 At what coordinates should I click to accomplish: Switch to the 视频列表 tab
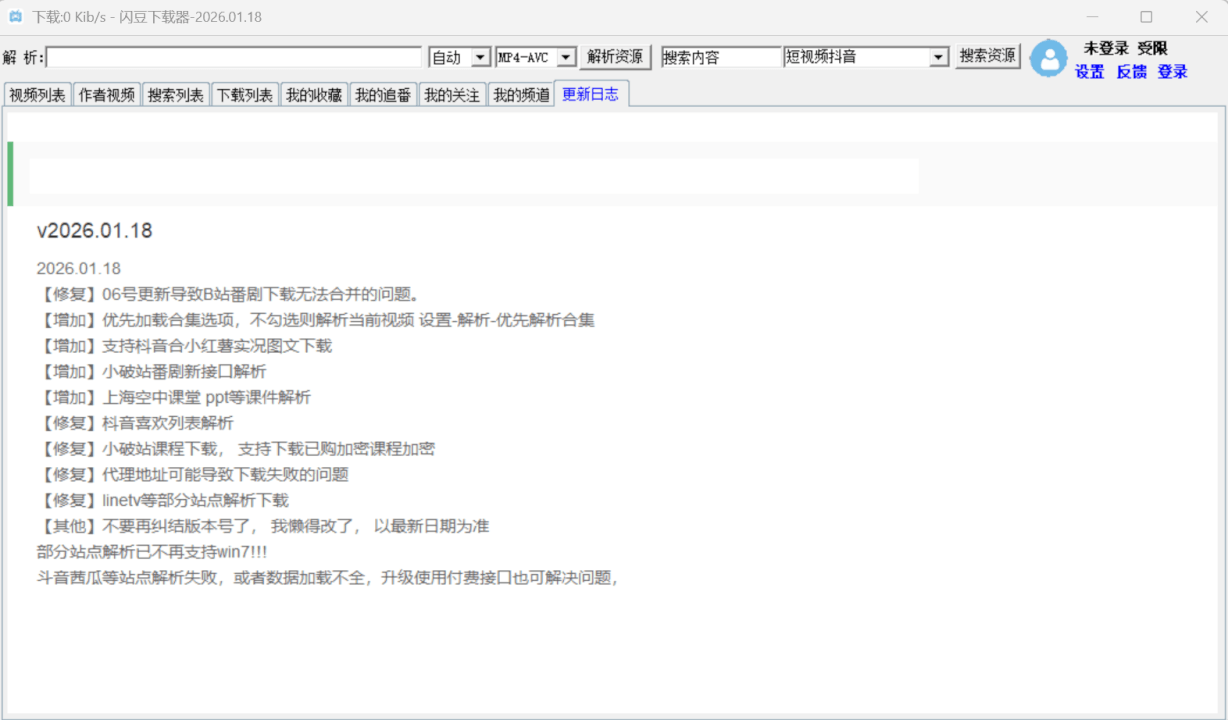[37, 95]
